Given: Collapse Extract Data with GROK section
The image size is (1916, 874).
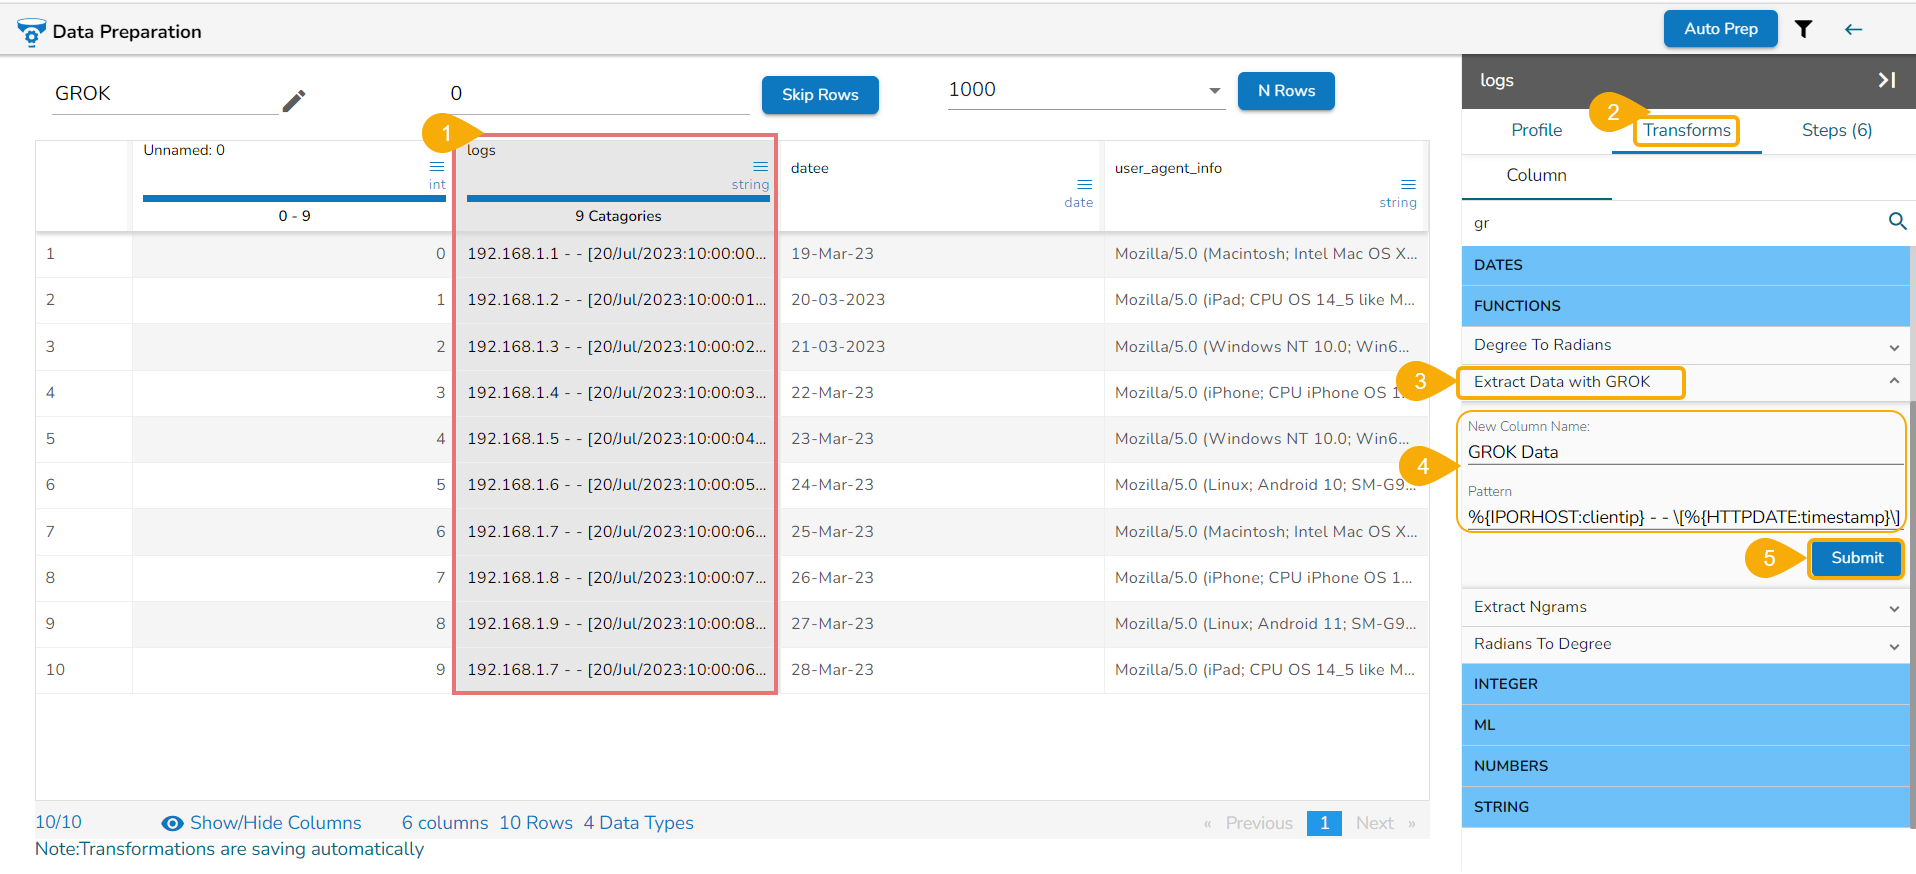Looking at the screenshot, I should coord(1893,381).
